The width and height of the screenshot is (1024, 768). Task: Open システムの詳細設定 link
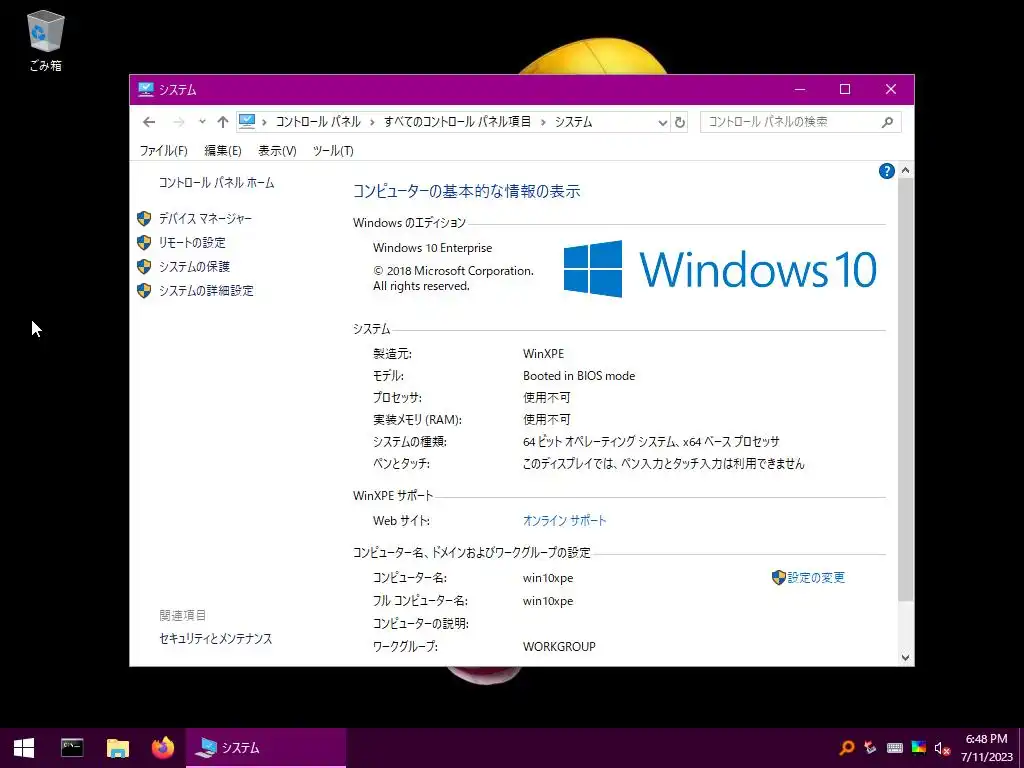pos(206,291)
